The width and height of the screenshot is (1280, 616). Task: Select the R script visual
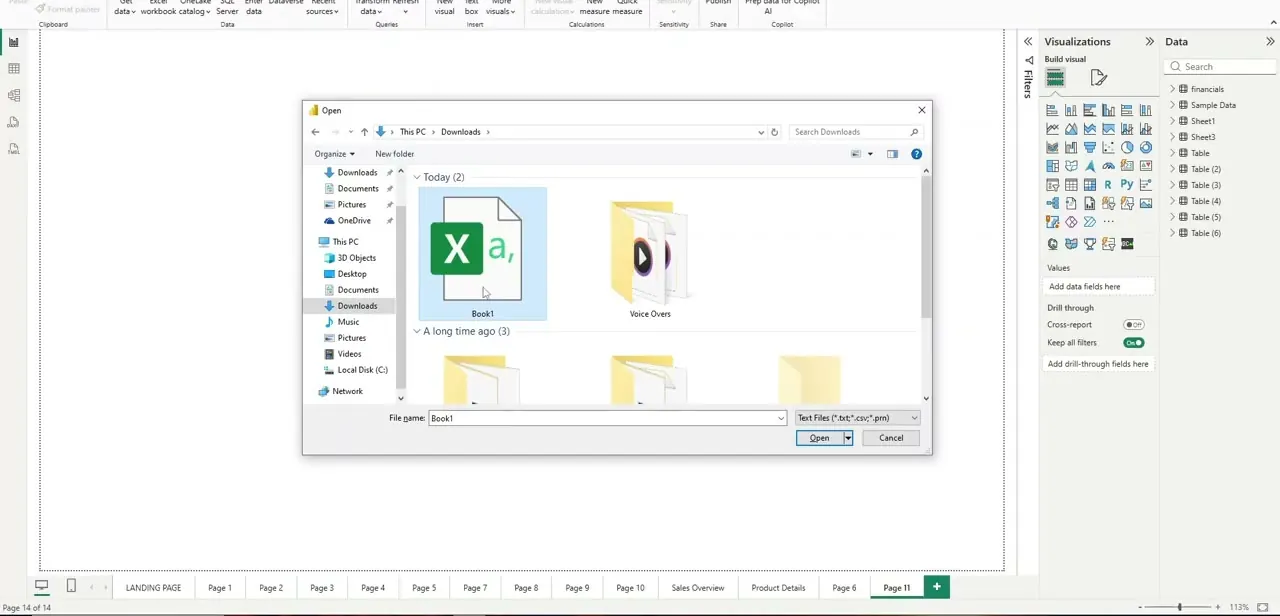click(x=1108, y=185)
